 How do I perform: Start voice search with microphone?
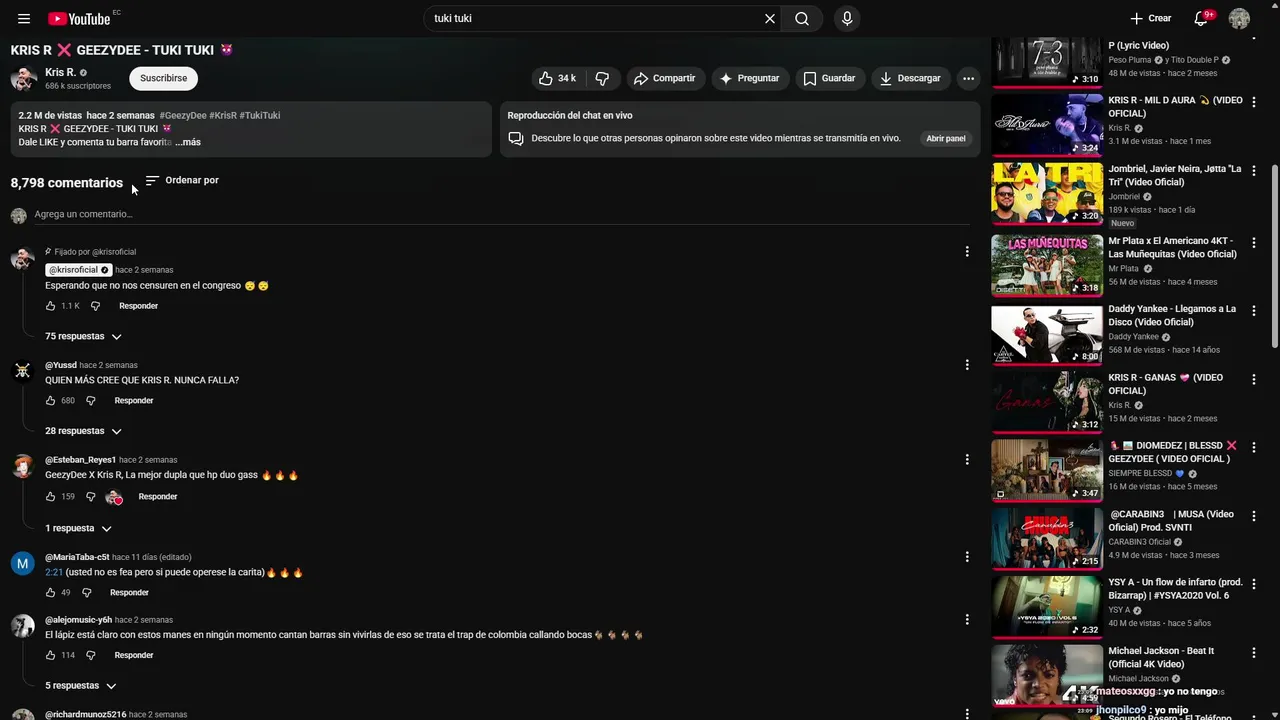tap(847, 19)
